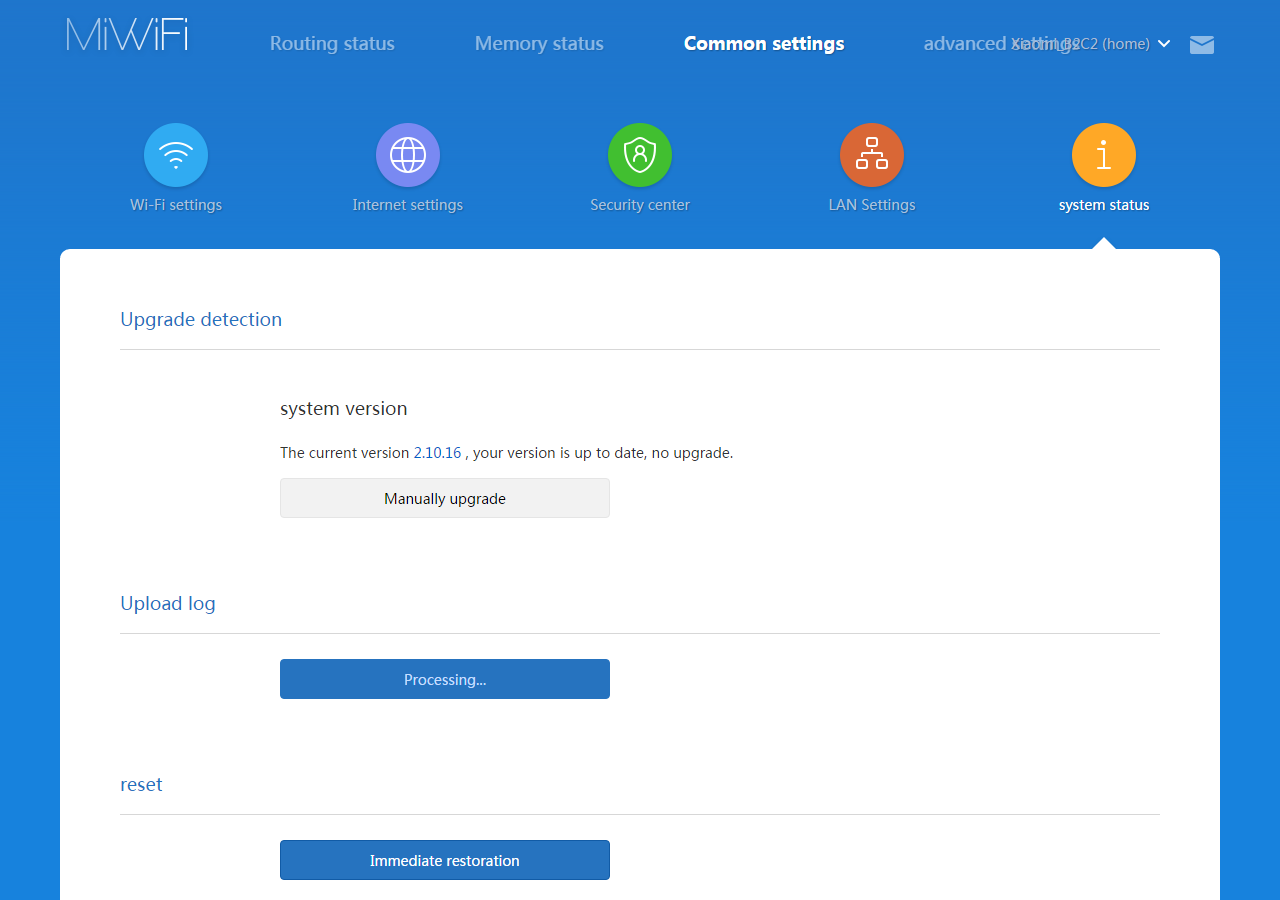This screenshot has height=900, width=1280.
Task: Switch to Routing status tab
Action: tap(332, 44)
